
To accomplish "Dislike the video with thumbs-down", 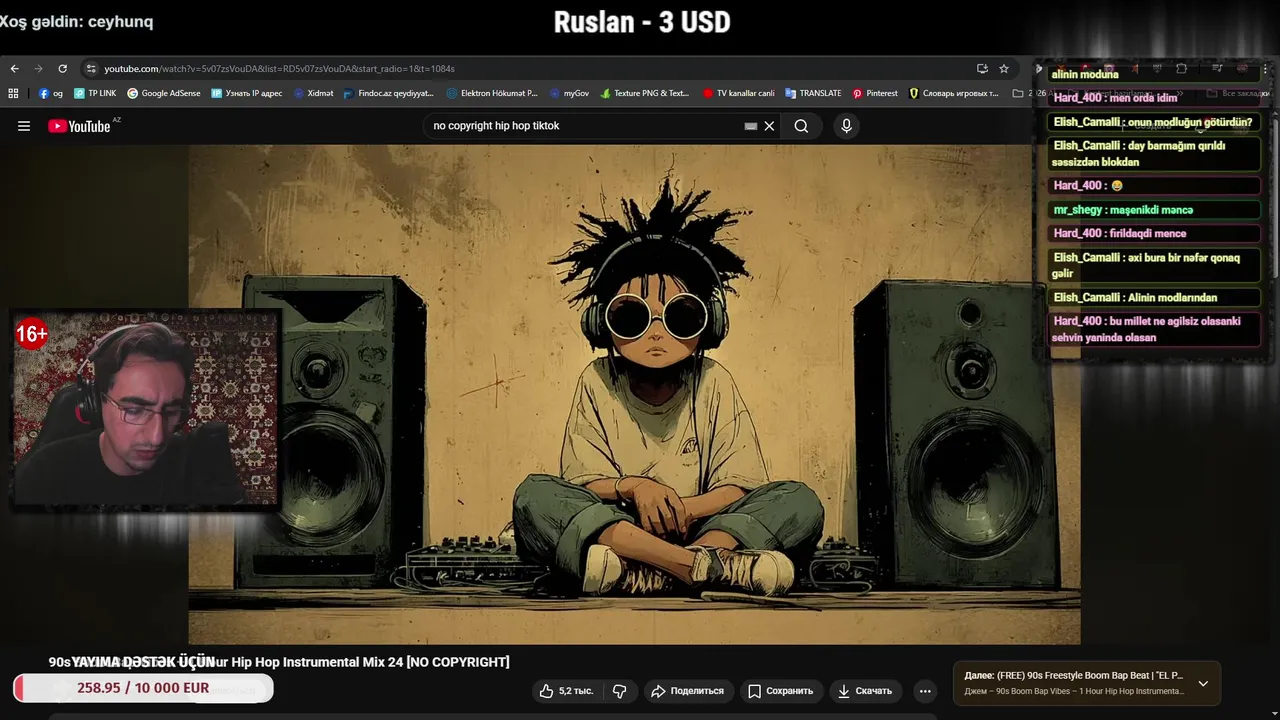I will click(620, 691).
